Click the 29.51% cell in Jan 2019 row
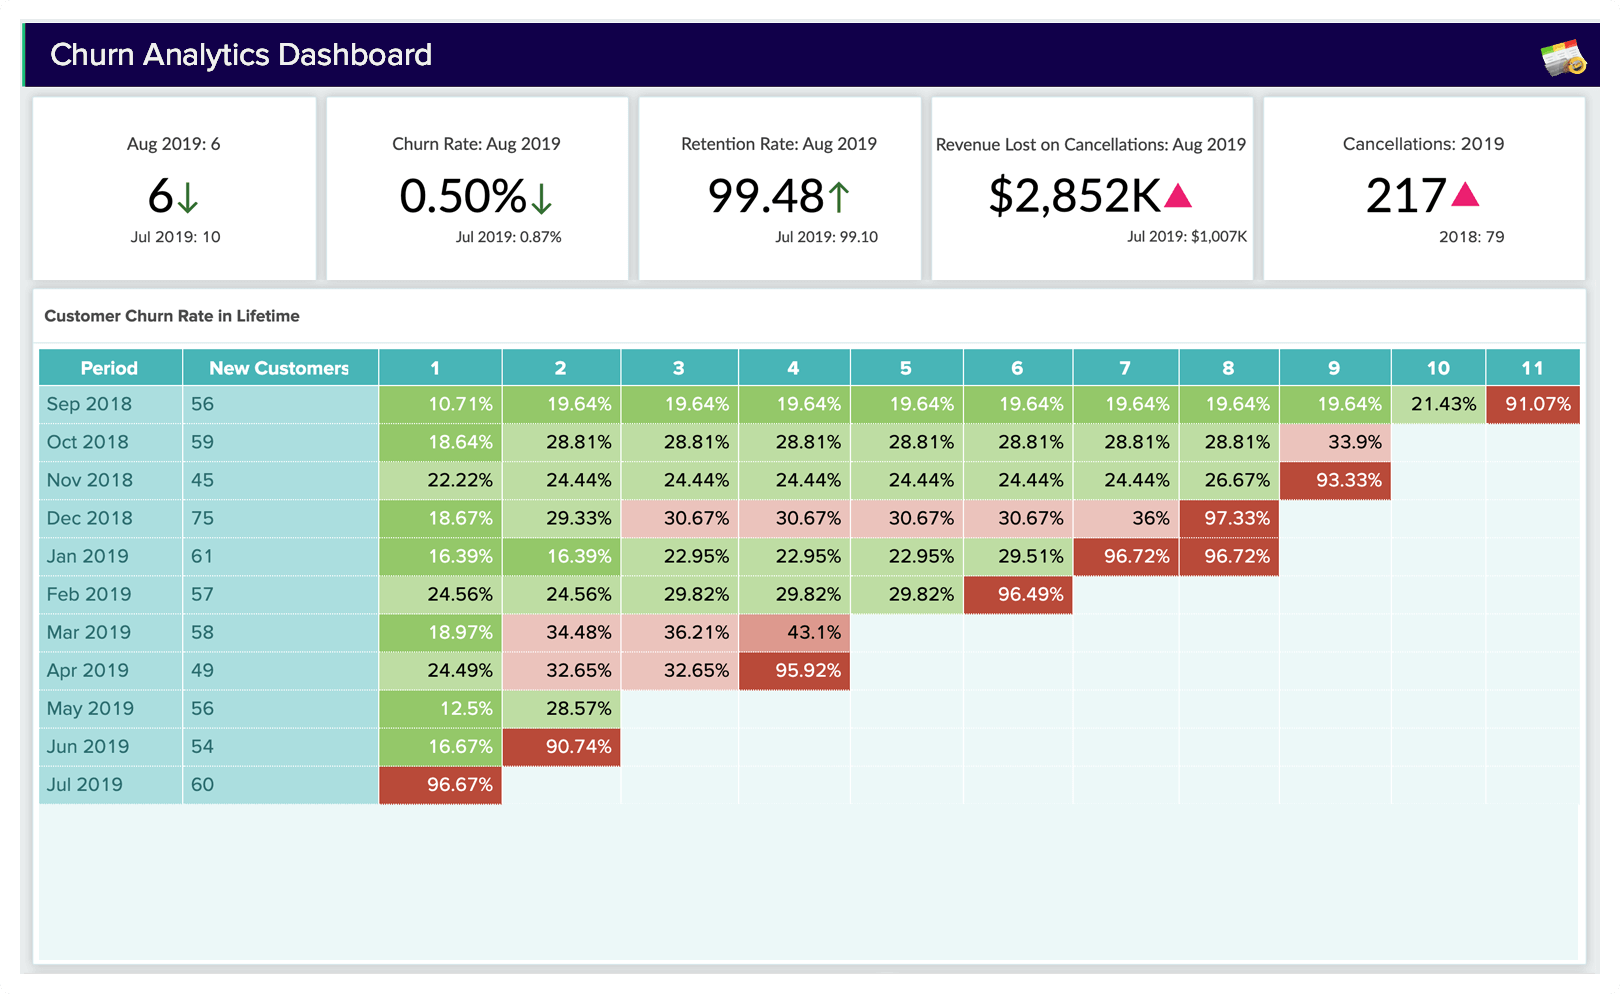The width and height of the screenshot is (1620, 994). point(1018,556)
